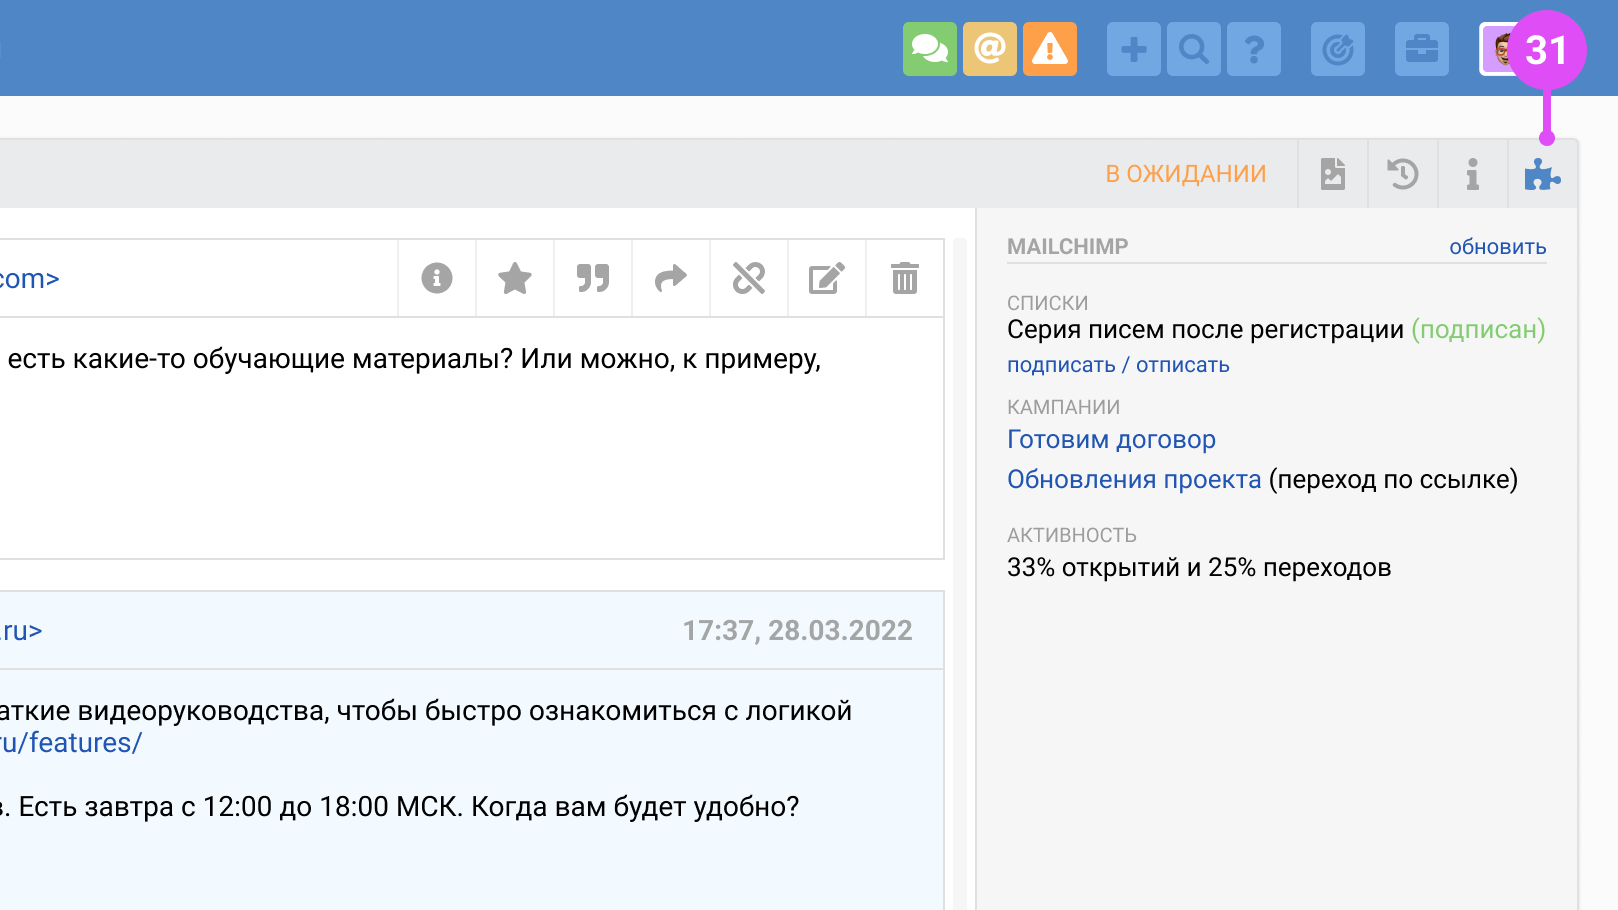Open the status dropdown showing В ОЖИДАНИИ
1618x910 pixels.
point(1185,172)
